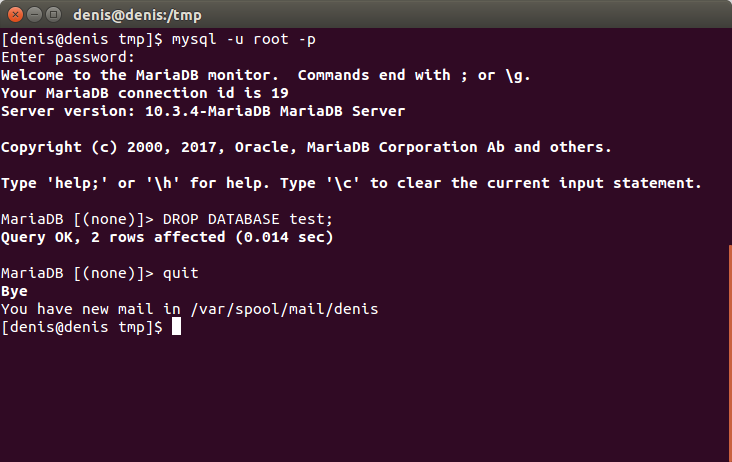Minimize the terminal window

coord(35,15)
